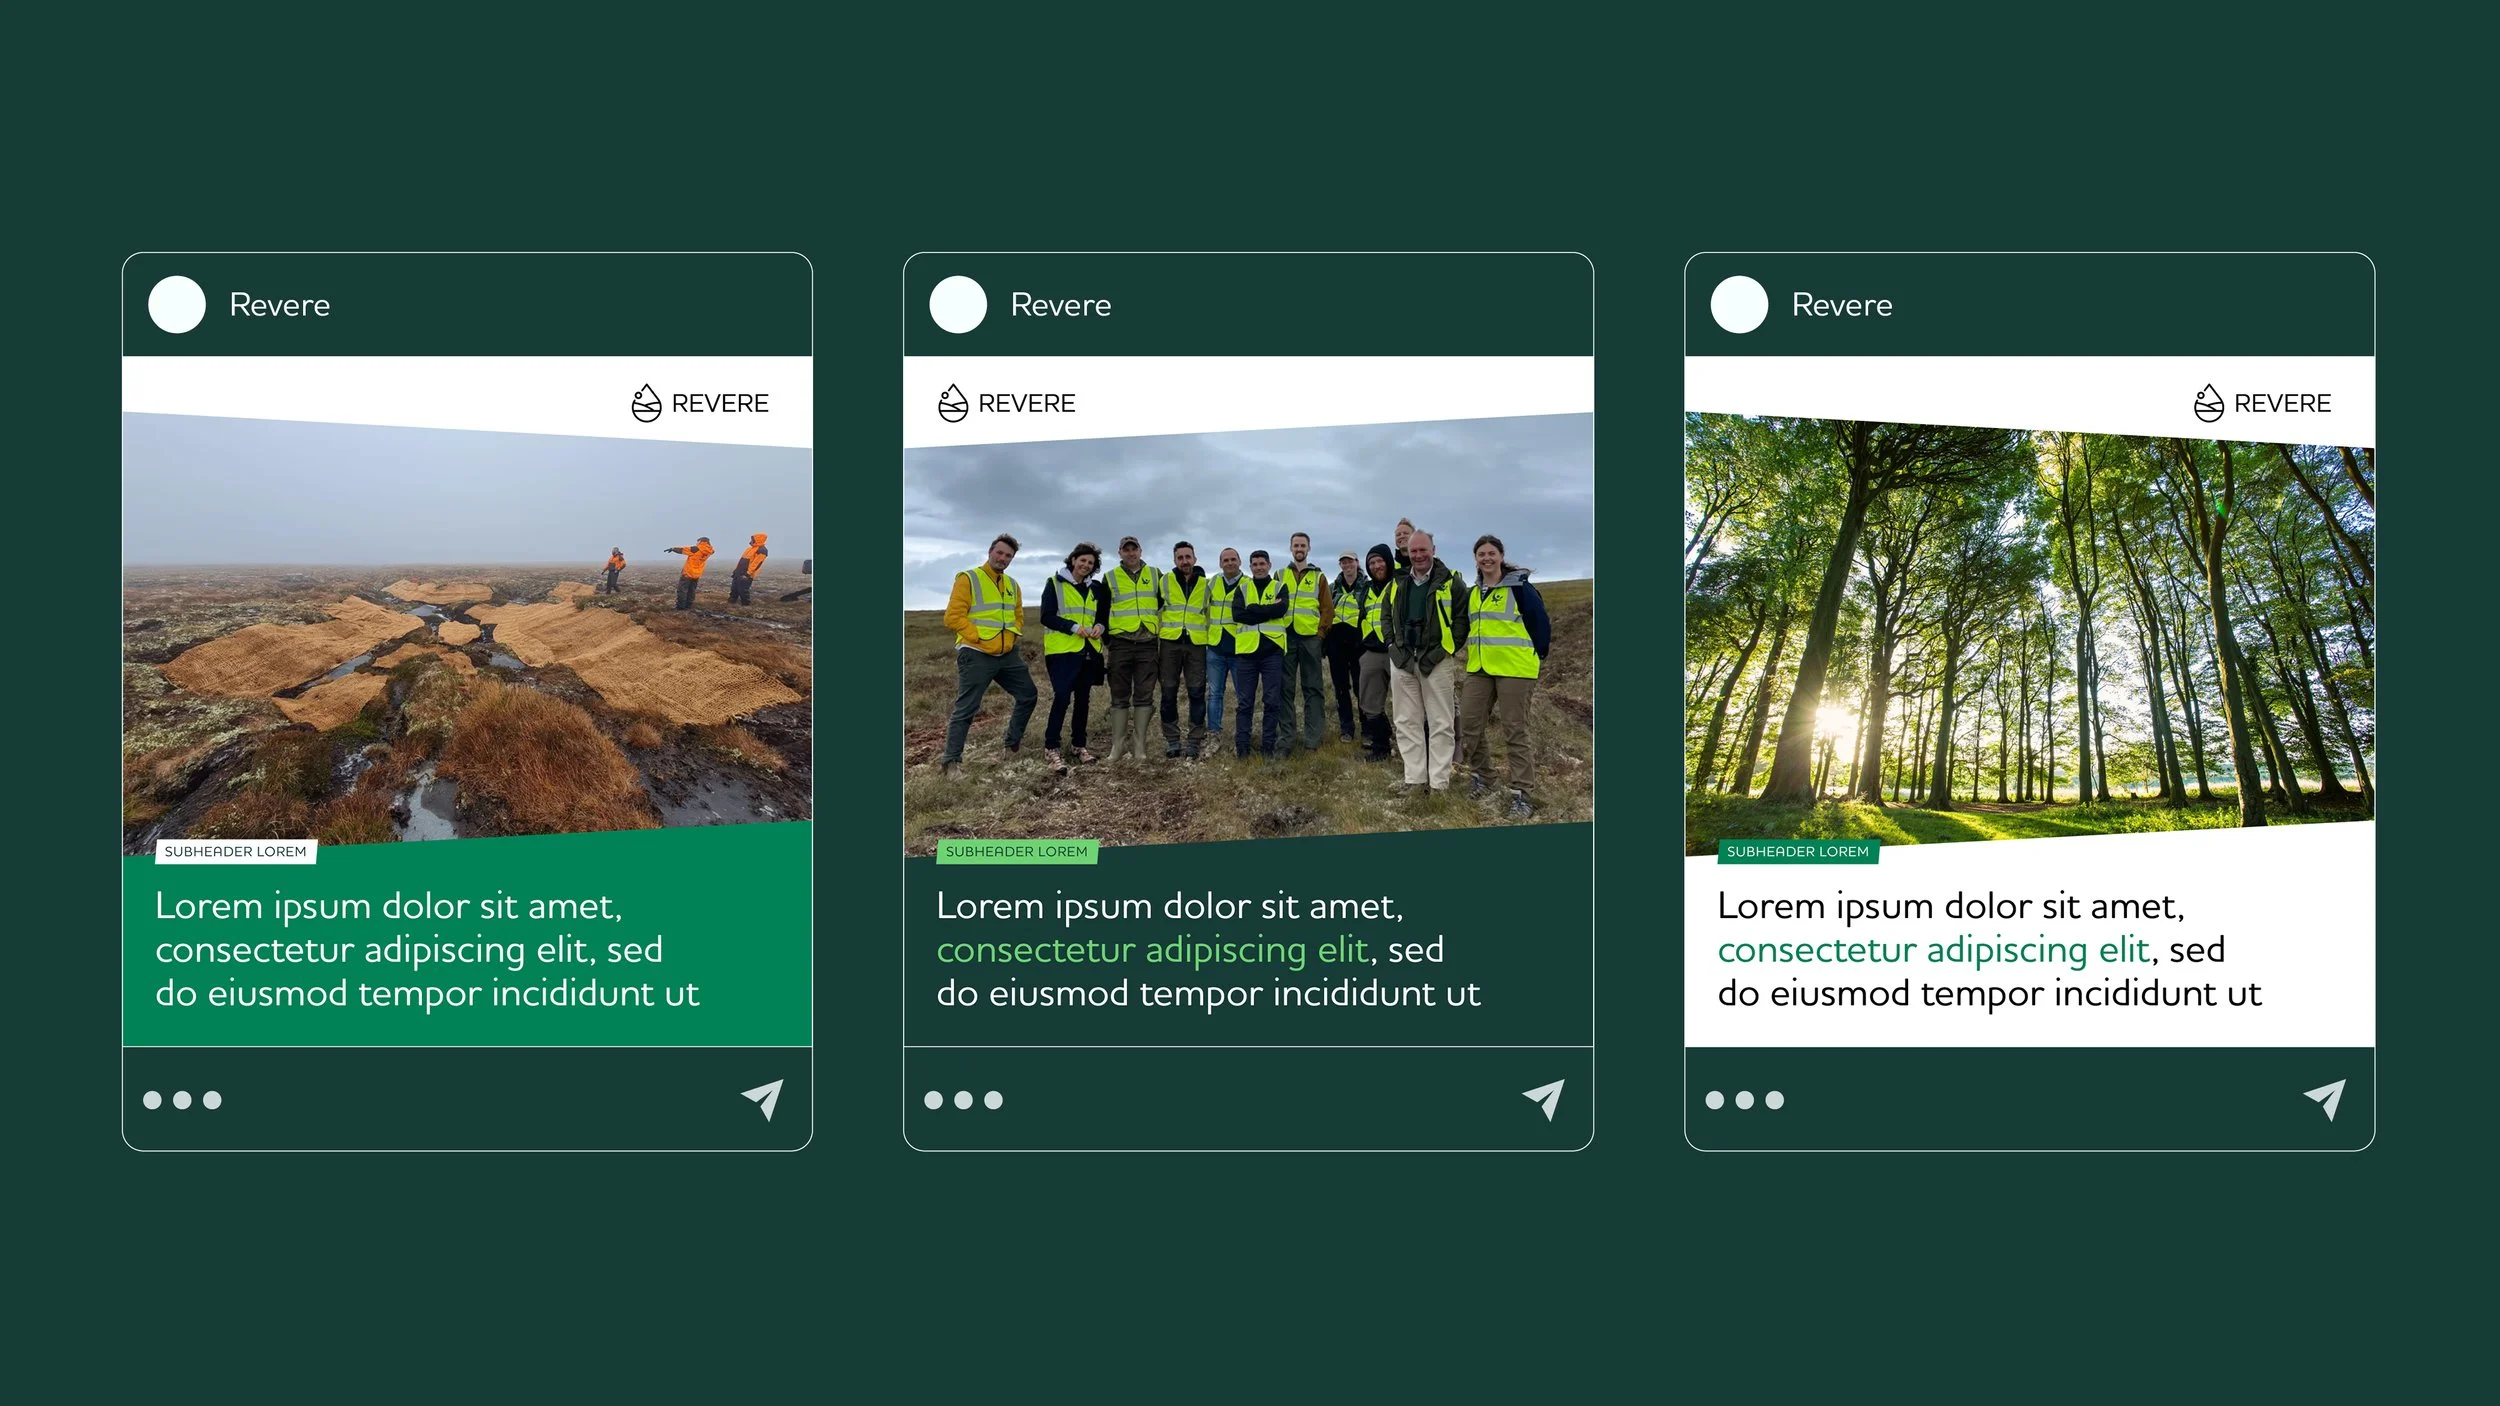
Task: Open the sunlit forest trees photo
Action: pyautogui.click(x=2029, y=640)
